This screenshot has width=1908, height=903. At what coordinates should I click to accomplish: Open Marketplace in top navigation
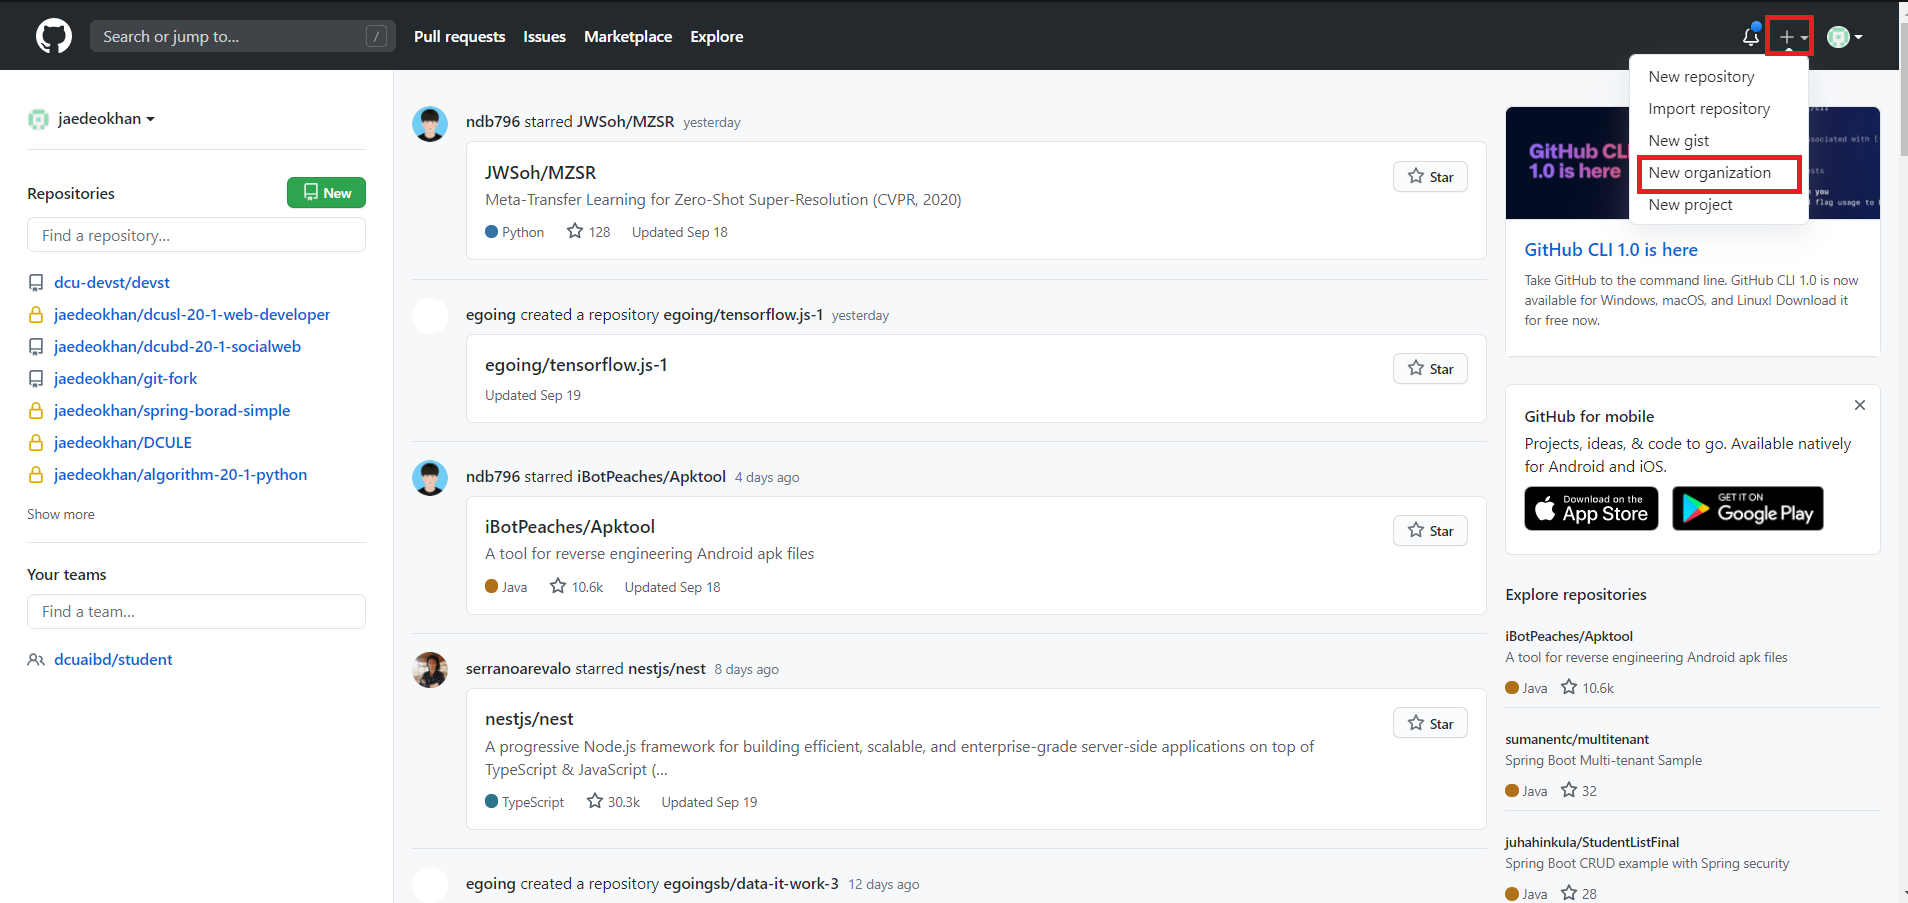[628, 37]
